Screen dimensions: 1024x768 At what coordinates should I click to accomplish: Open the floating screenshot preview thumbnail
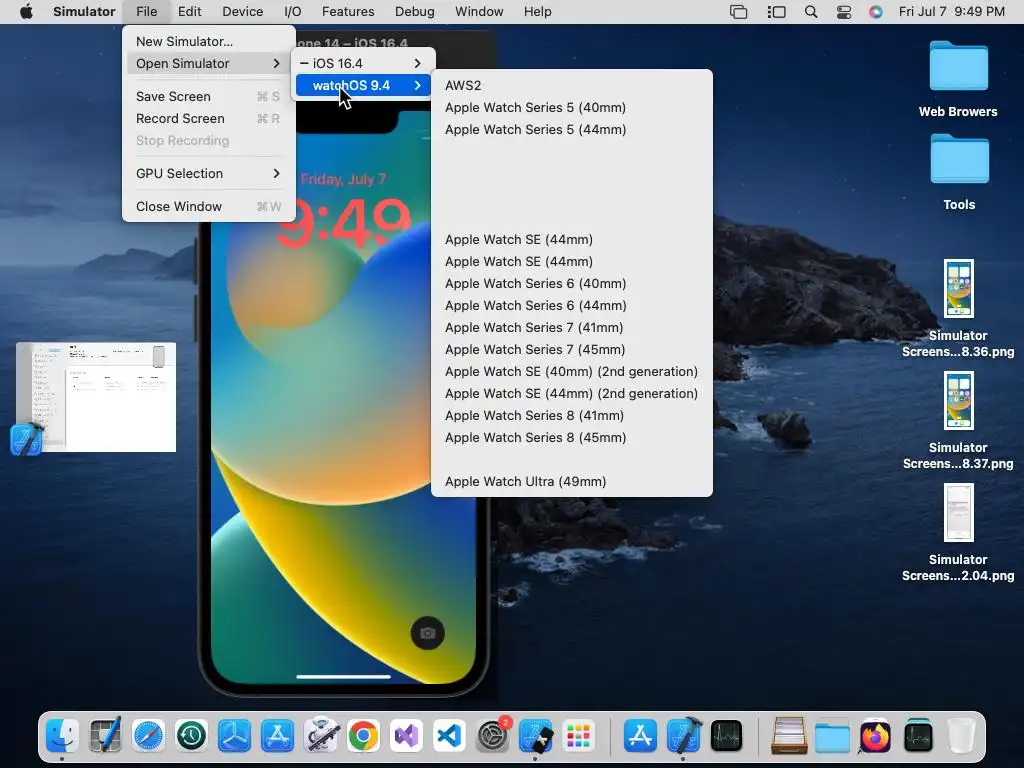coord(96,397)
